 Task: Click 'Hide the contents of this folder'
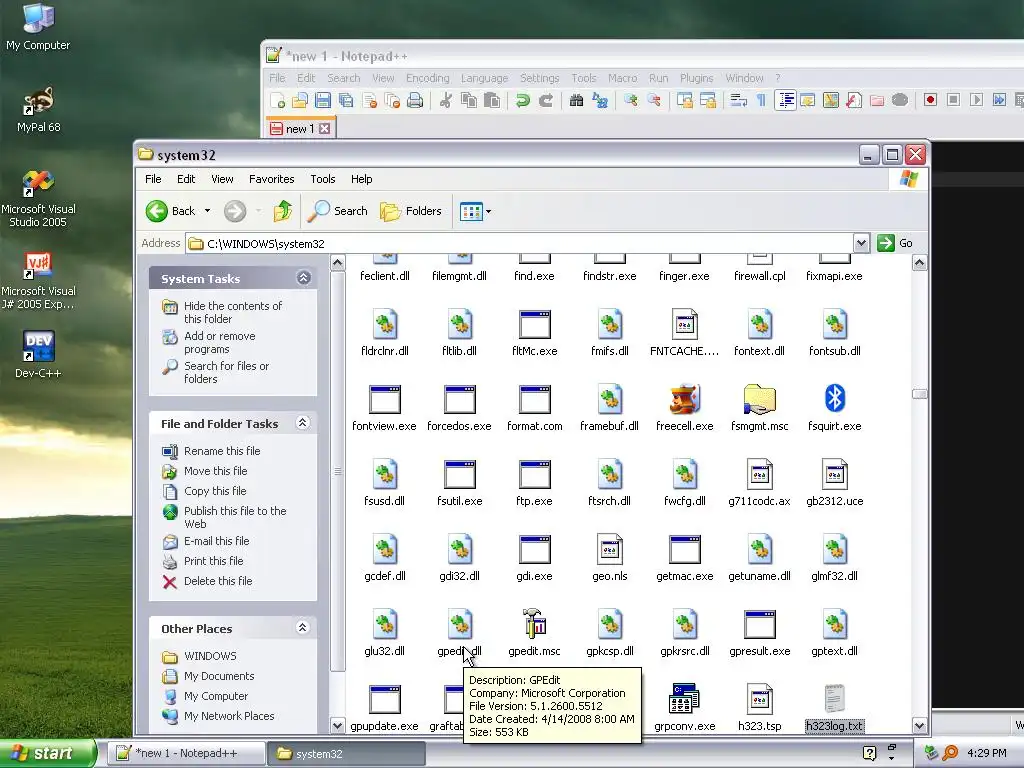[x=232, y=312]
